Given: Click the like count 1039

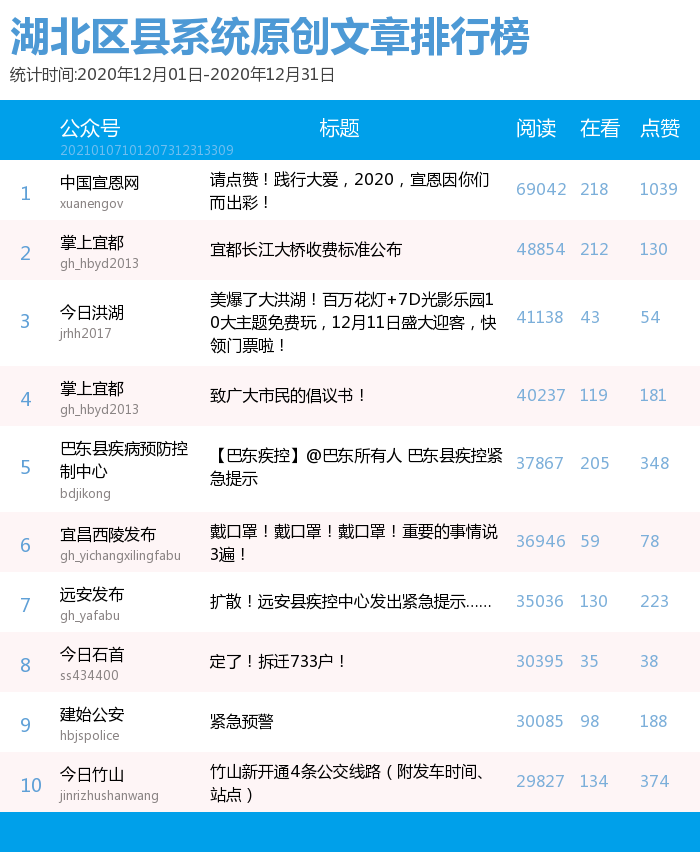Looking at the screenshot, I should coord(658,189).
